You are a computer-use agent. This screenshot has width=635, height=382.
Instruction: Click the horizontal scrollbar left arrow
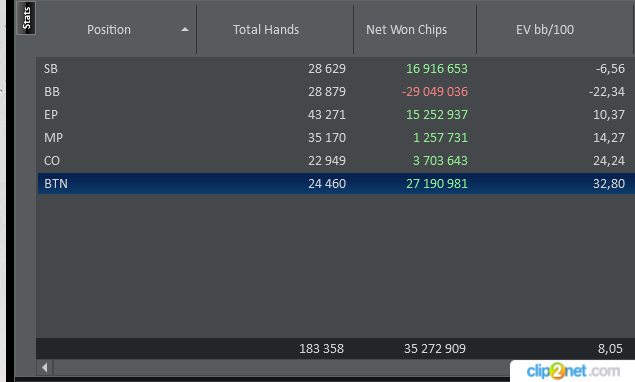coord(45,368)
